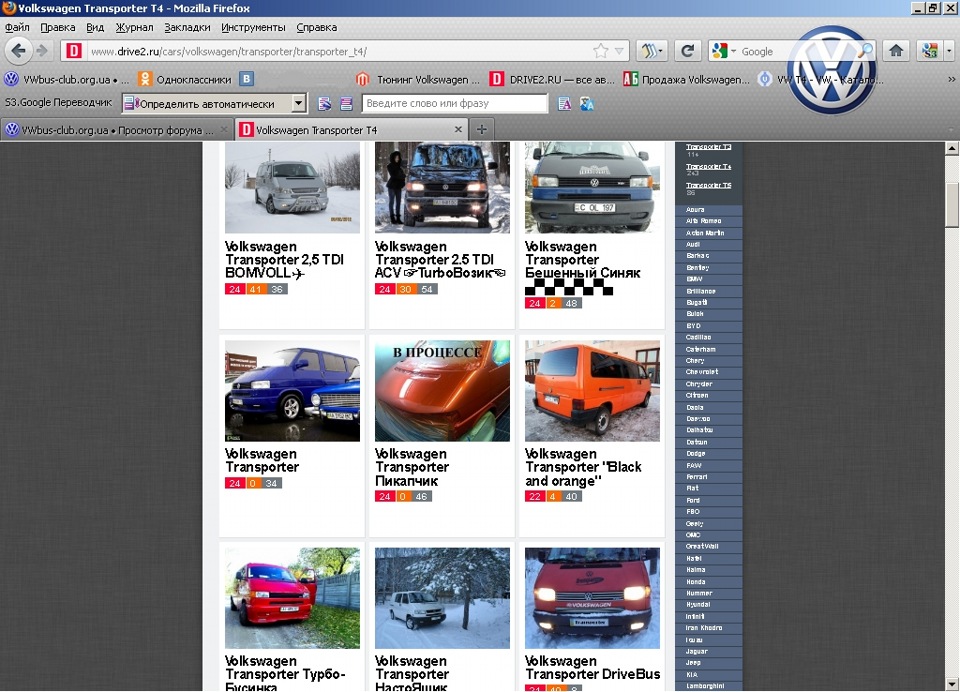Open the blue Transporter photo beside the Lada
960x692 pixels.
tap(292, 391)
